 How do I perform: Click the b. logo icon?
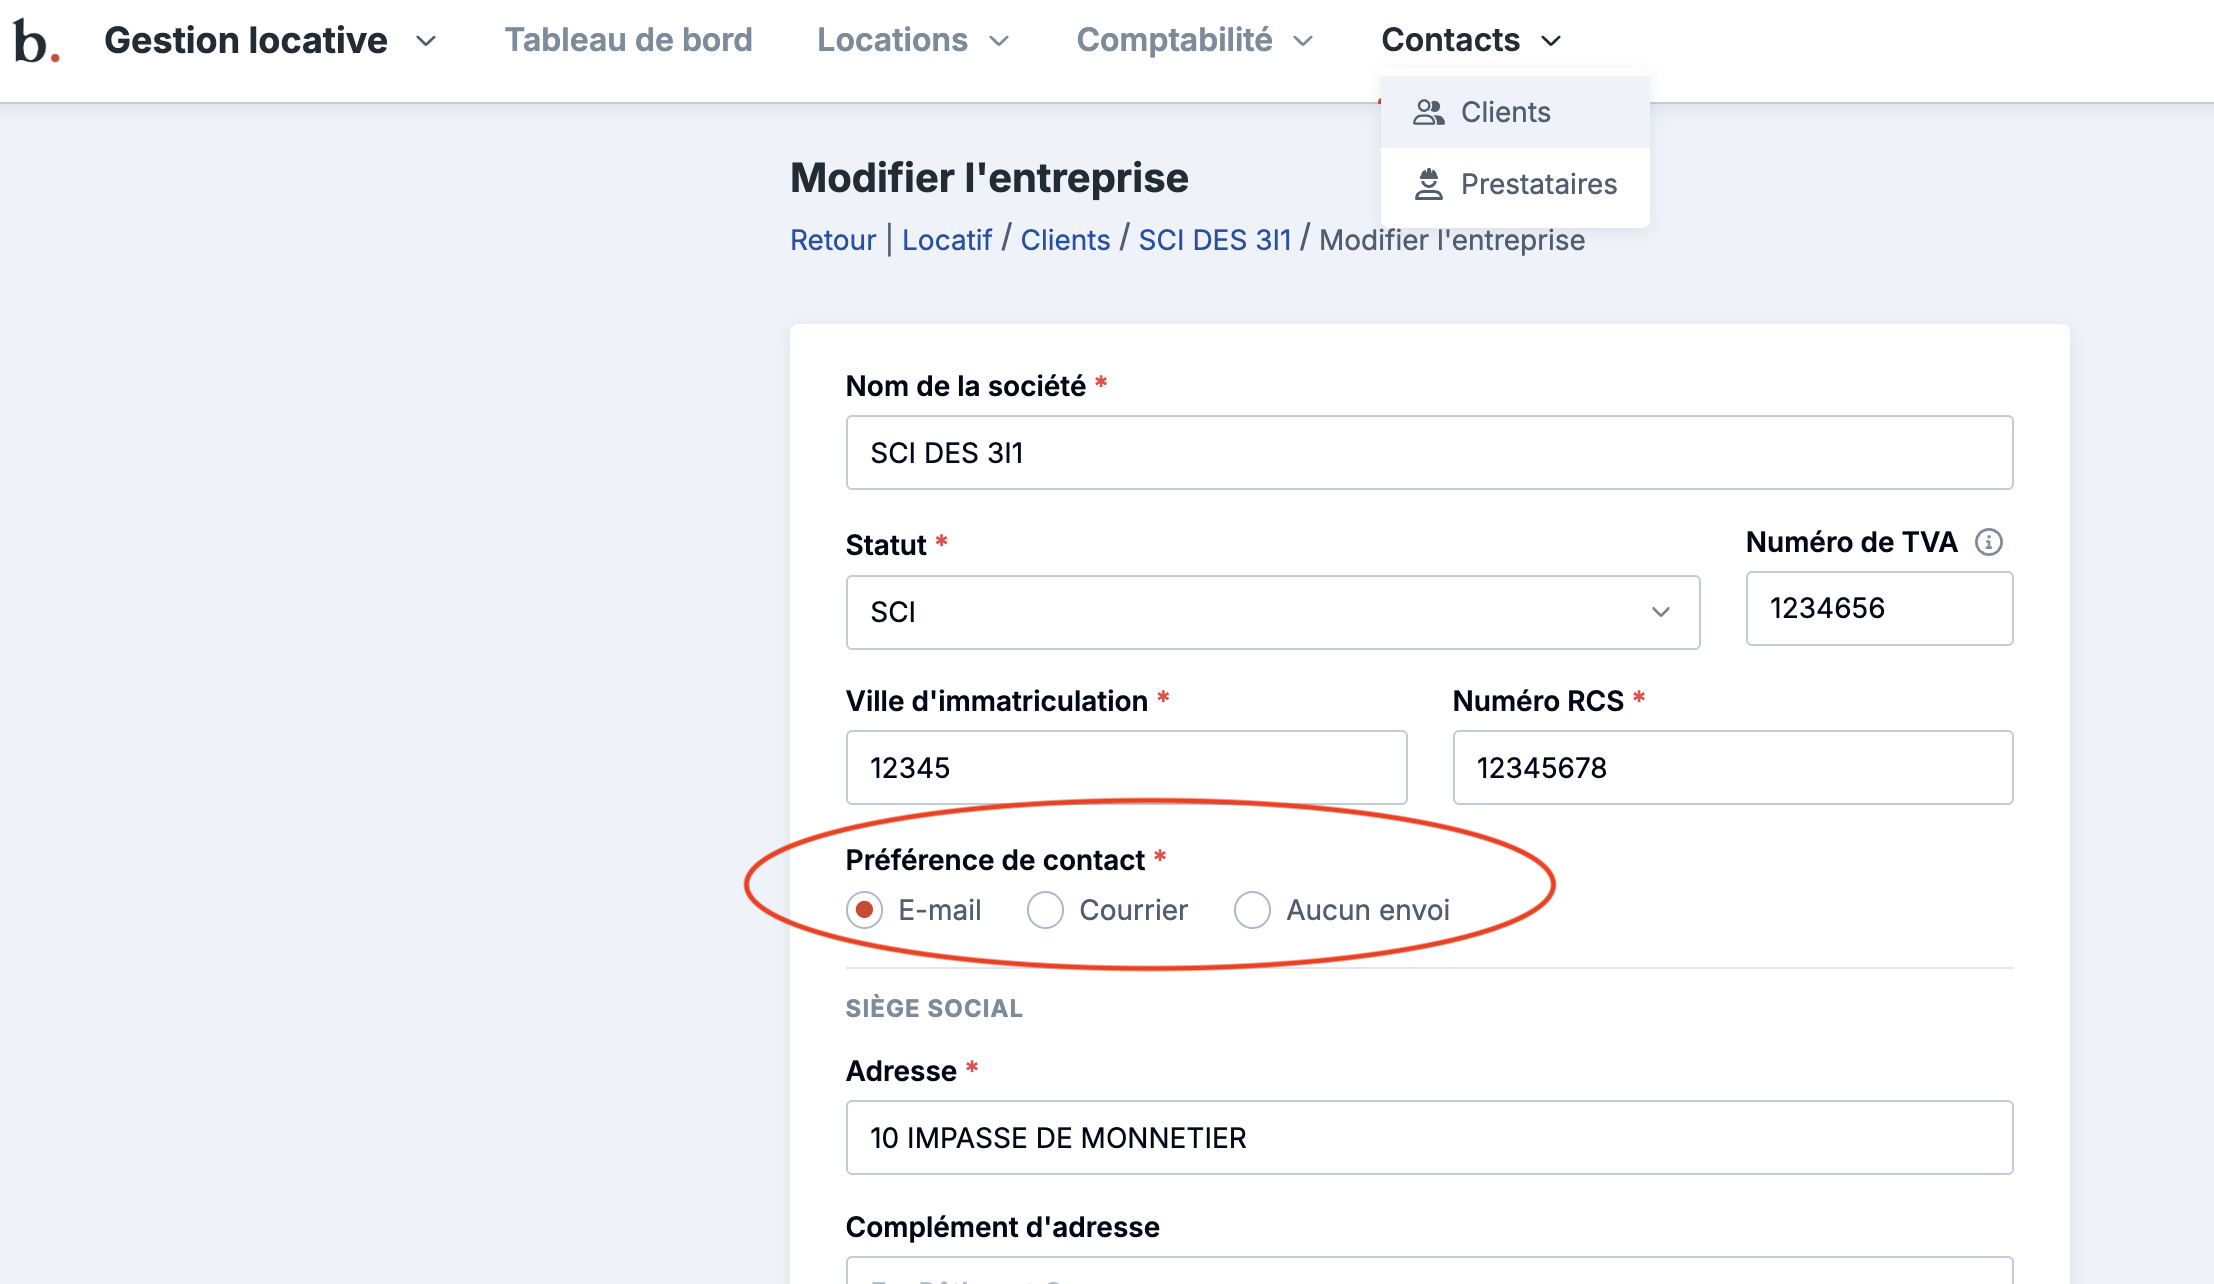pyautogui.click(x=36, y=42)
